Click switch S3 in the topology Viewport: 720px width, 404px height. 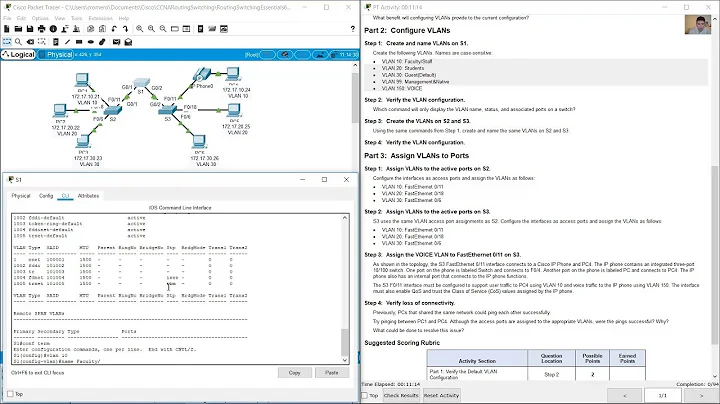point(167,109)
